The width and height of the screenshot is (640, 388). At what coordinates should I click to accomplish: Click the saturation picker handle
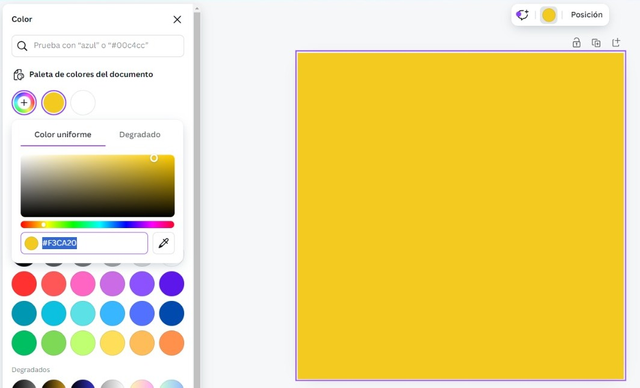[x=154, y=158]
